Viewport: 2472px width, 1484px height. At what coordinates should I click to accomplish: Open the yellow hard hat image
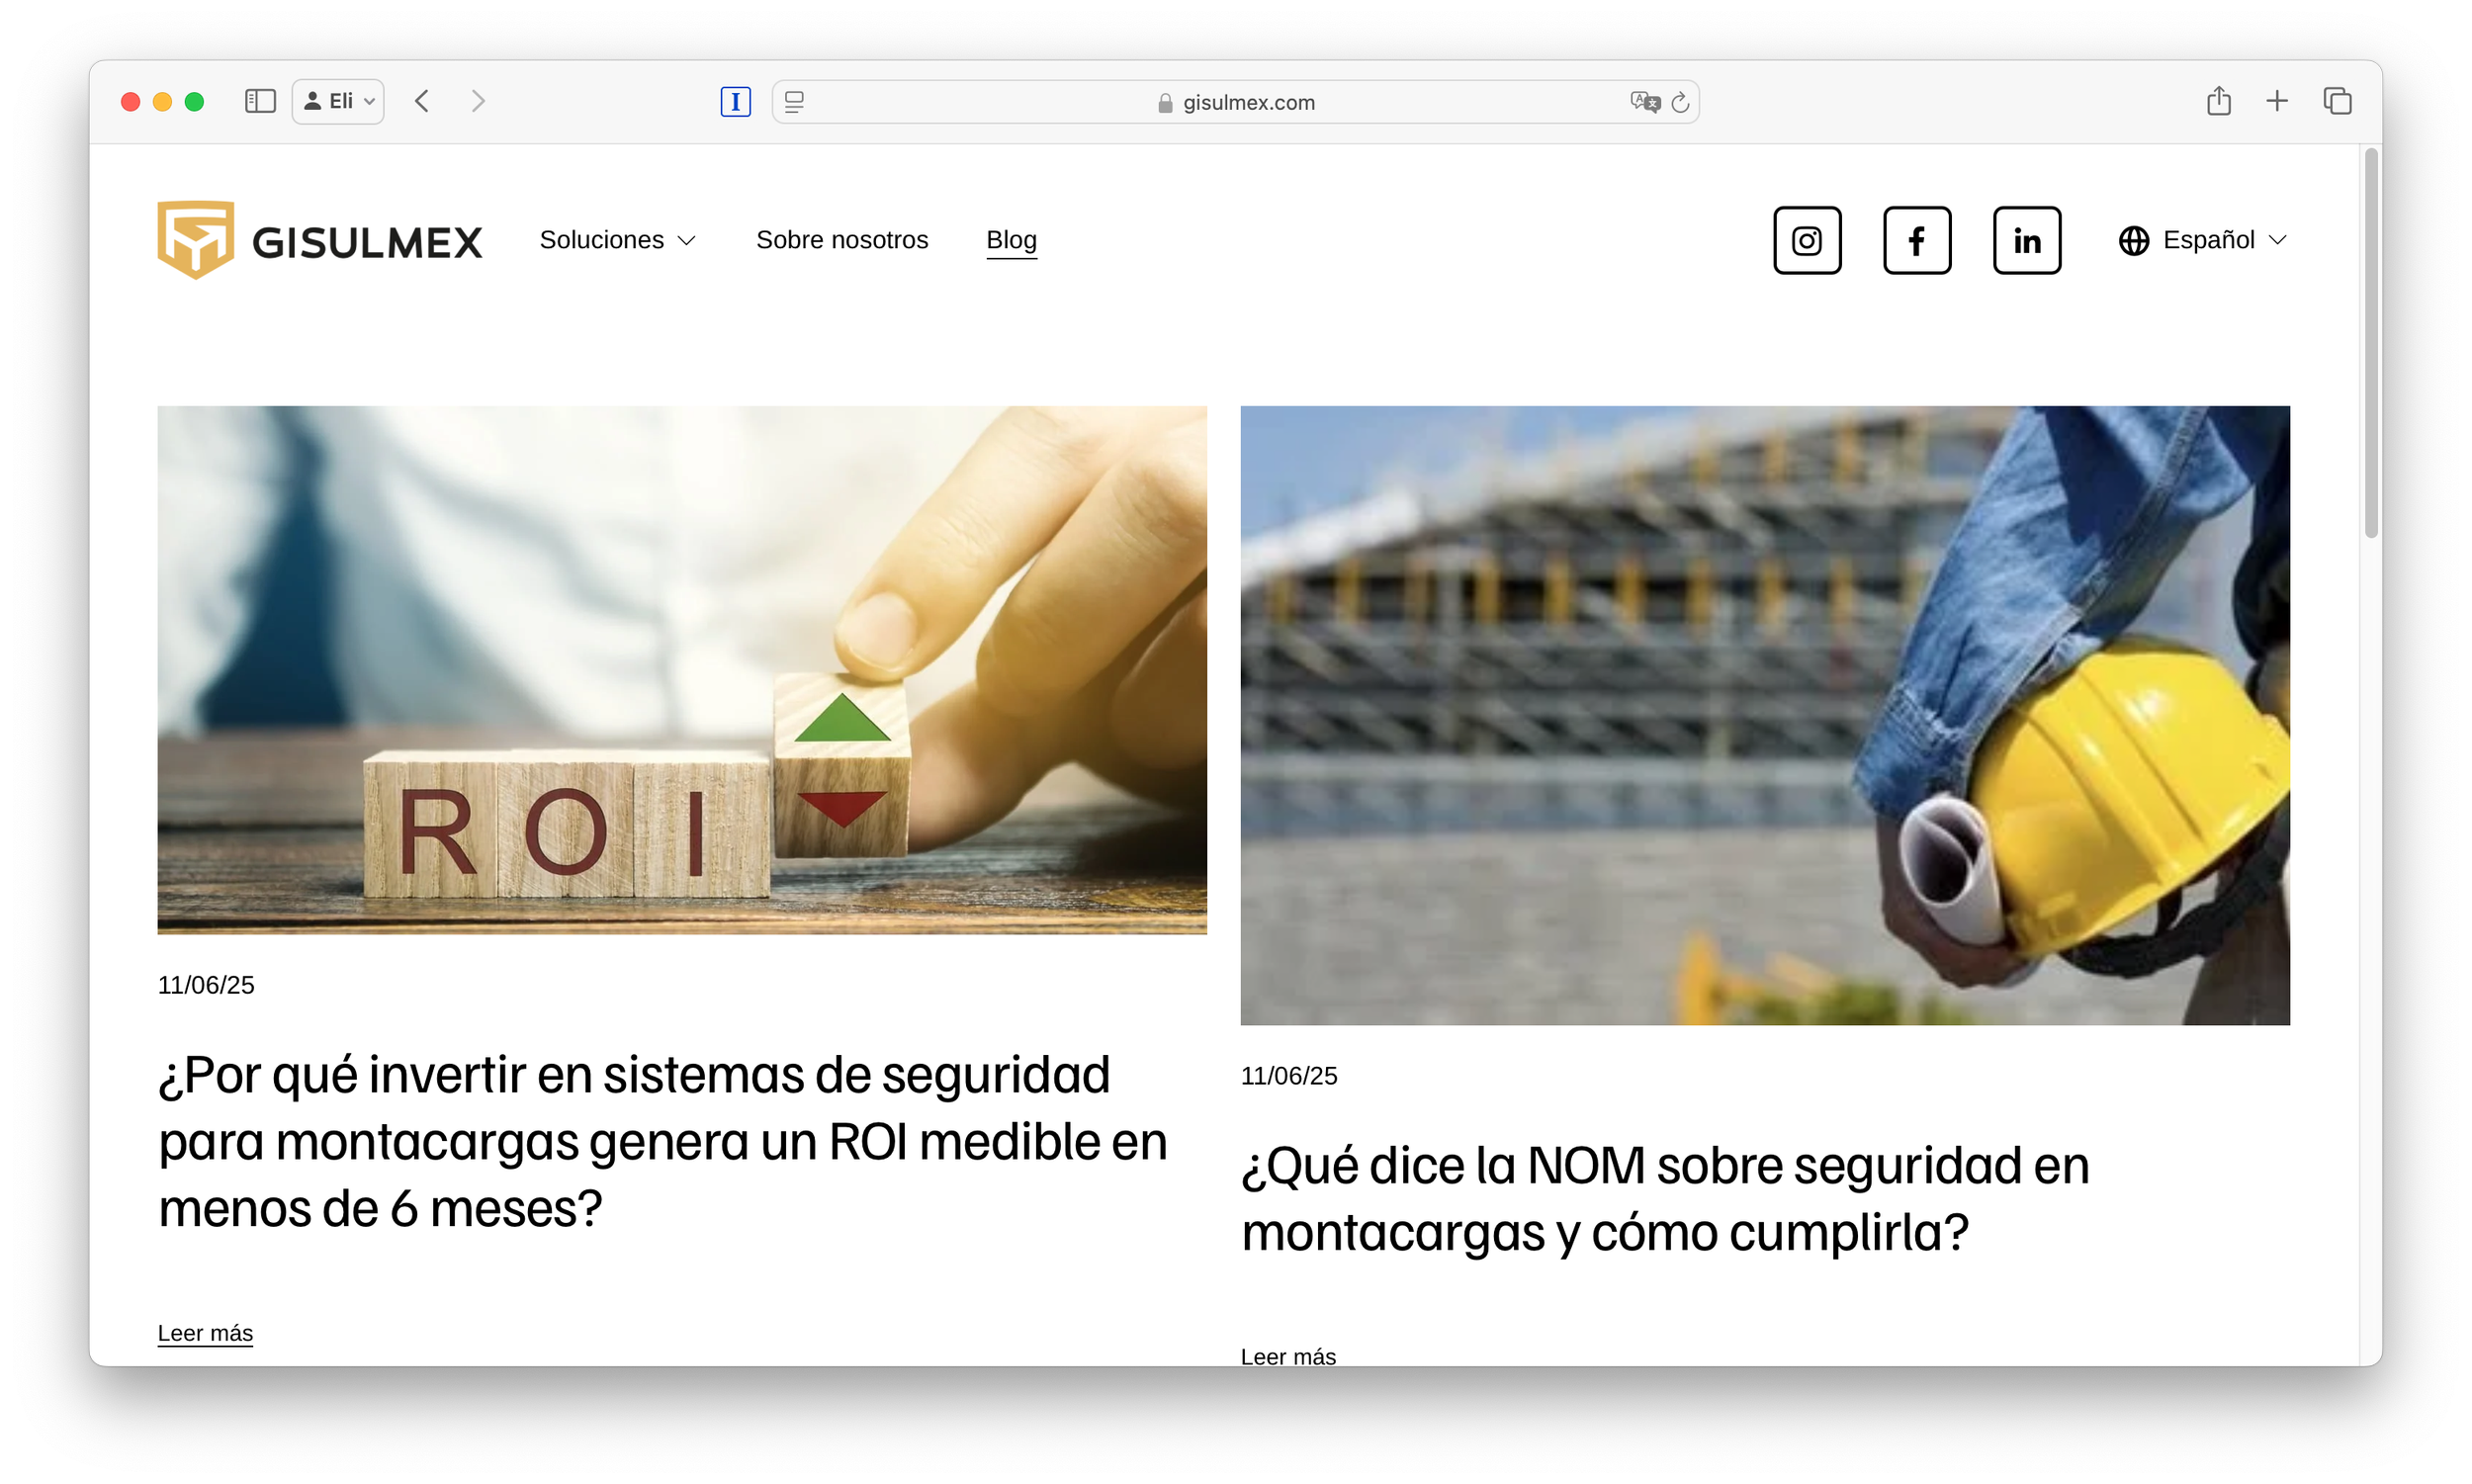(x=1764, y=715)
